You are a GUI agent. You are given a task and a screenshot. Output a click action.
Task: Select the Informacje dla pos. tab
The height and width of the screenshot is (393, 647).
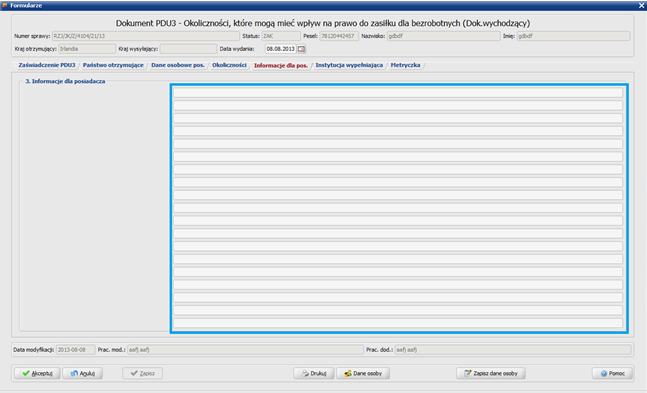[x=281, y=66]
